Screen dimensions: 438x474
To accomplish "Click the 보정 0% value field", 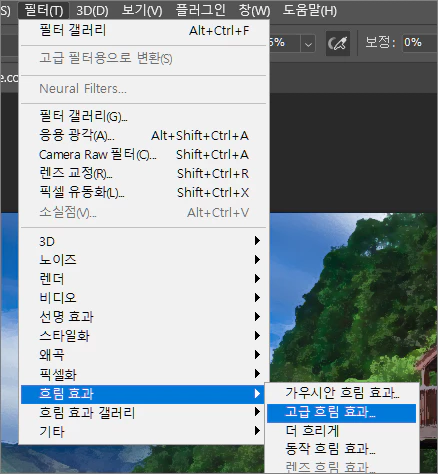I will click(420, 43).
